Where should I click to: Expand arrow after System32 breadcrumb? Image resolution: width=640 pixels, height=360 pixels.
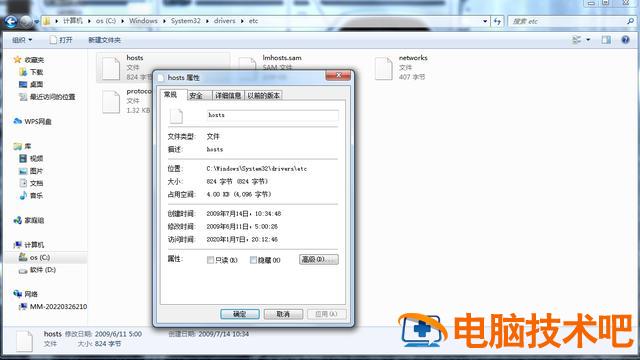(x=207, y=21)
